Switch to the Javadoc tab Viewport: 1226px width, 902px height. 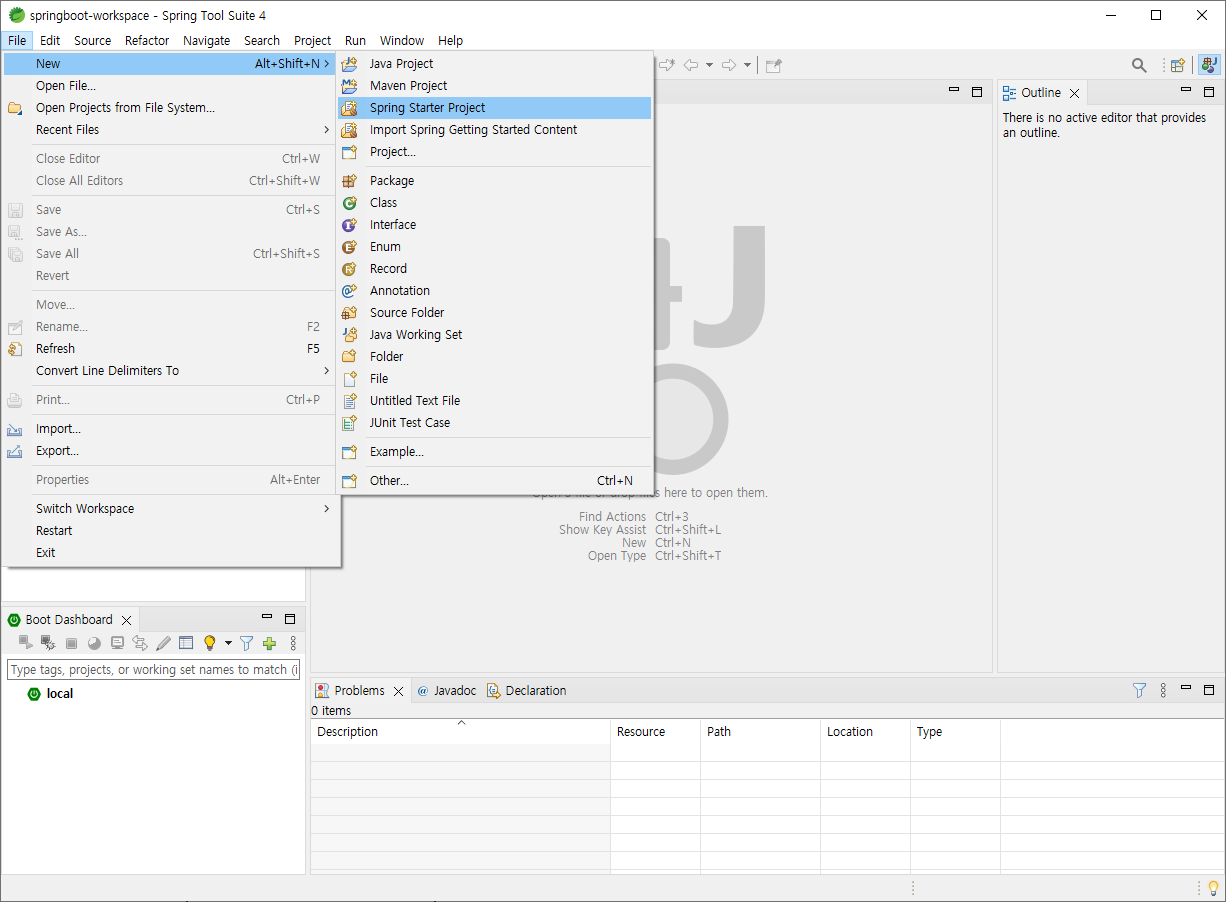pyautogui.click(x=447, y=691)
